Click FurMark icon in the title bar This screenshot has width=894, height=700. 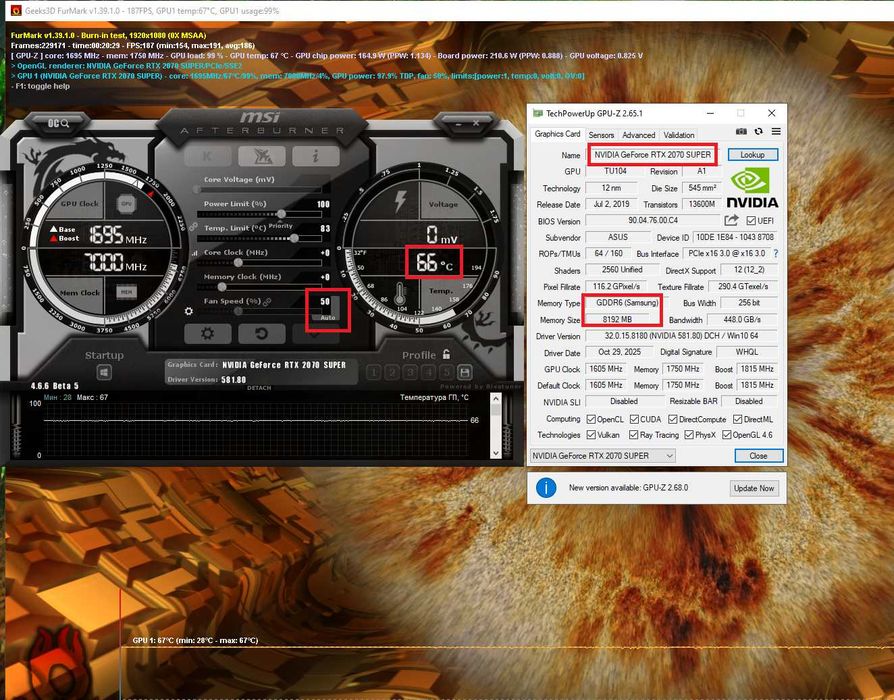coord(15,10)
